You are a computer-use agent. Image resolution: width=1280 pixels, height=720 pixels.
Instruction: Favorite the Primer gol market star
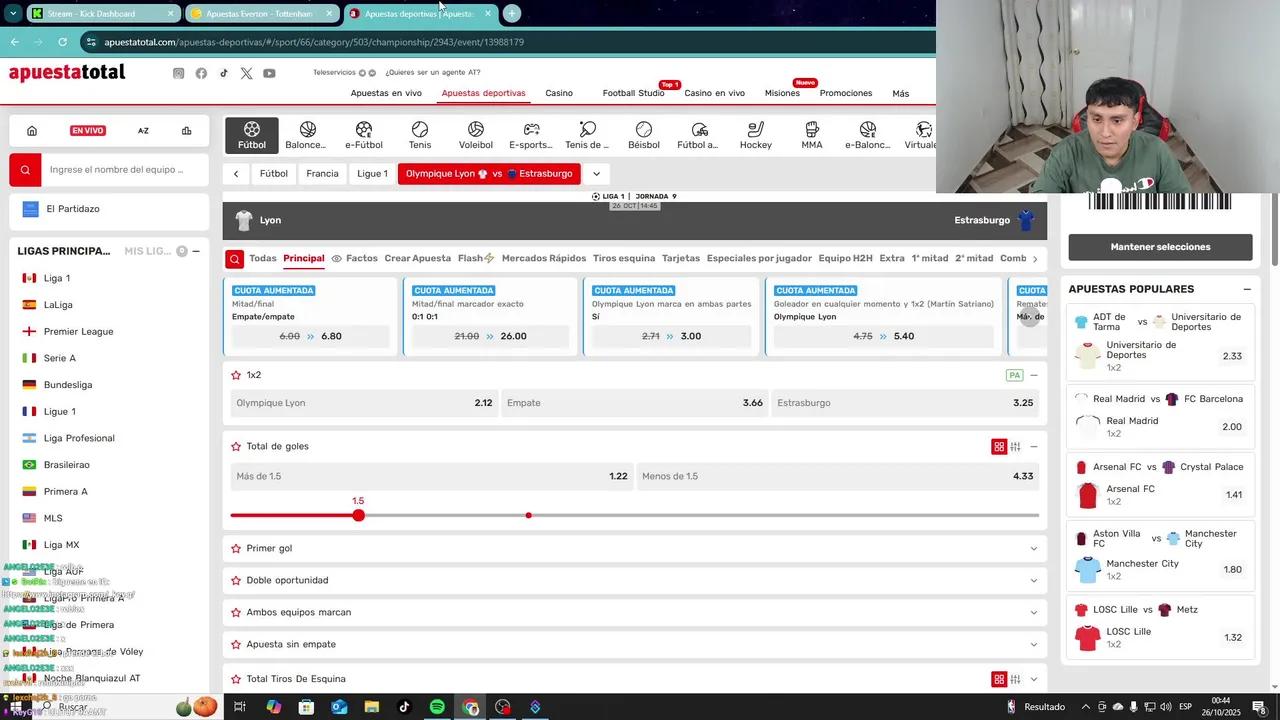(236, 548)
